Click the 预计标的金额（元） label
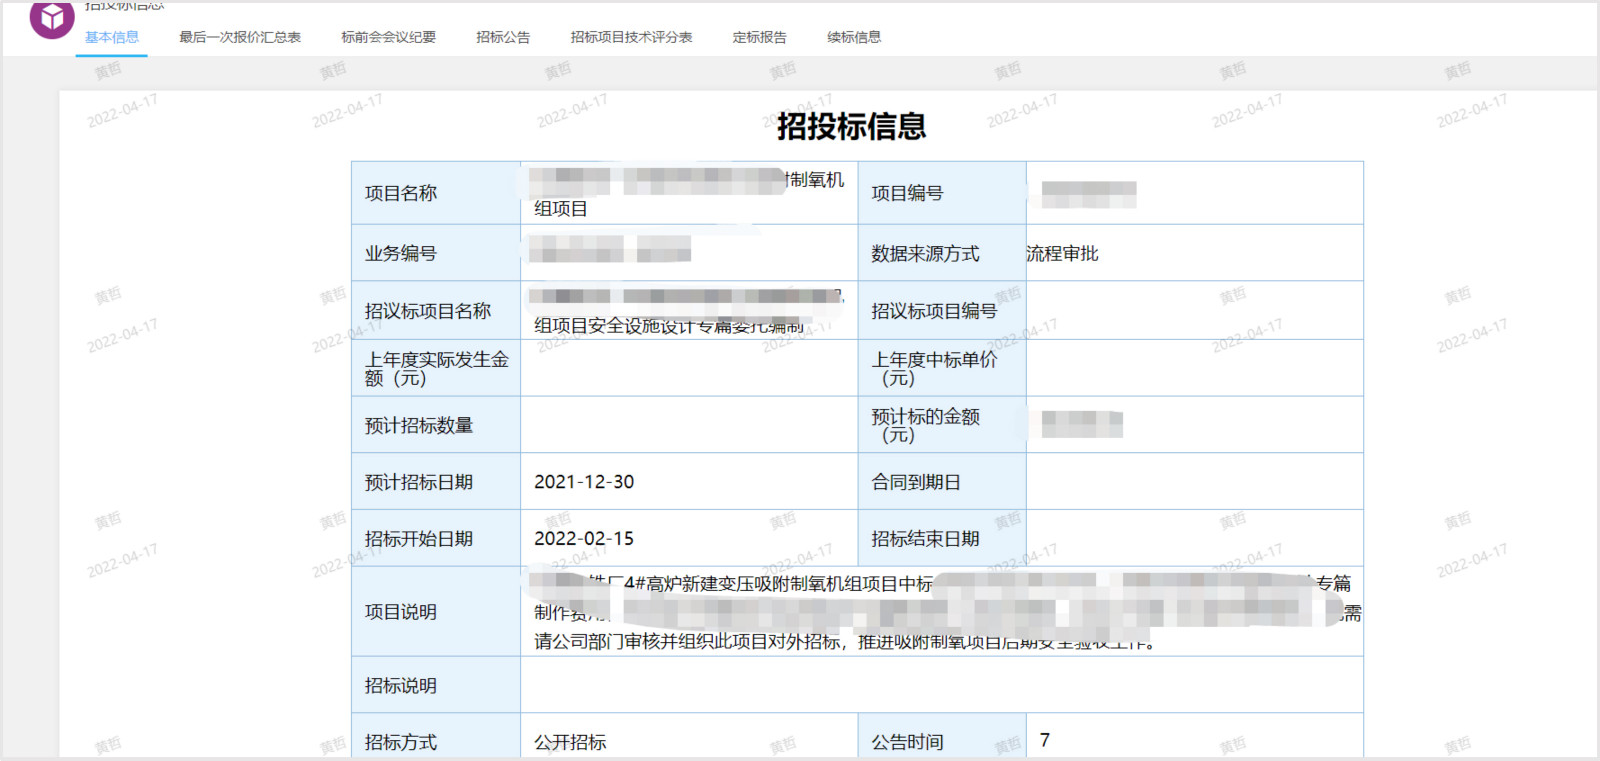Screen dimensions: 1600x761 click(x=926, y=425)
